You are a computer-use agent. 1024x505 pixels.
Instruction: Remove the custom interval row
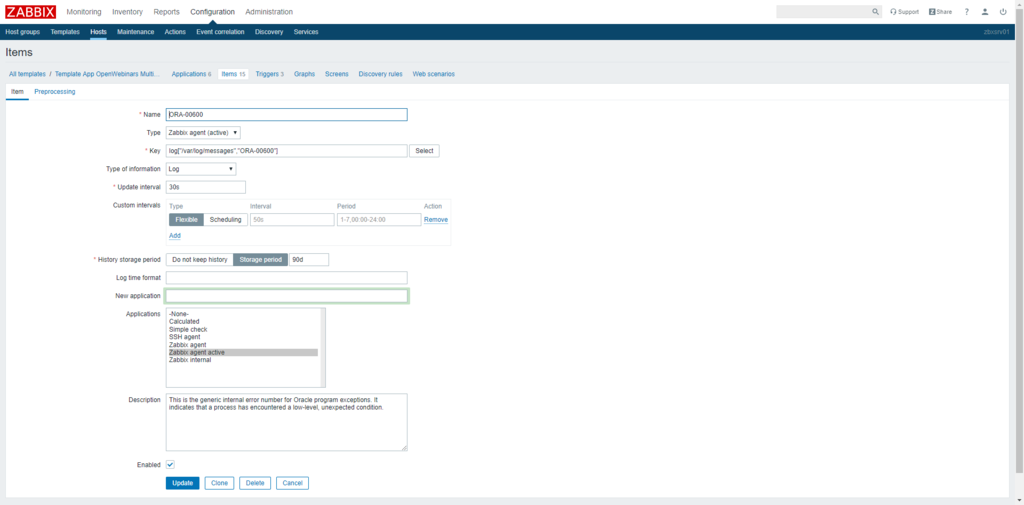pos(435,219)
